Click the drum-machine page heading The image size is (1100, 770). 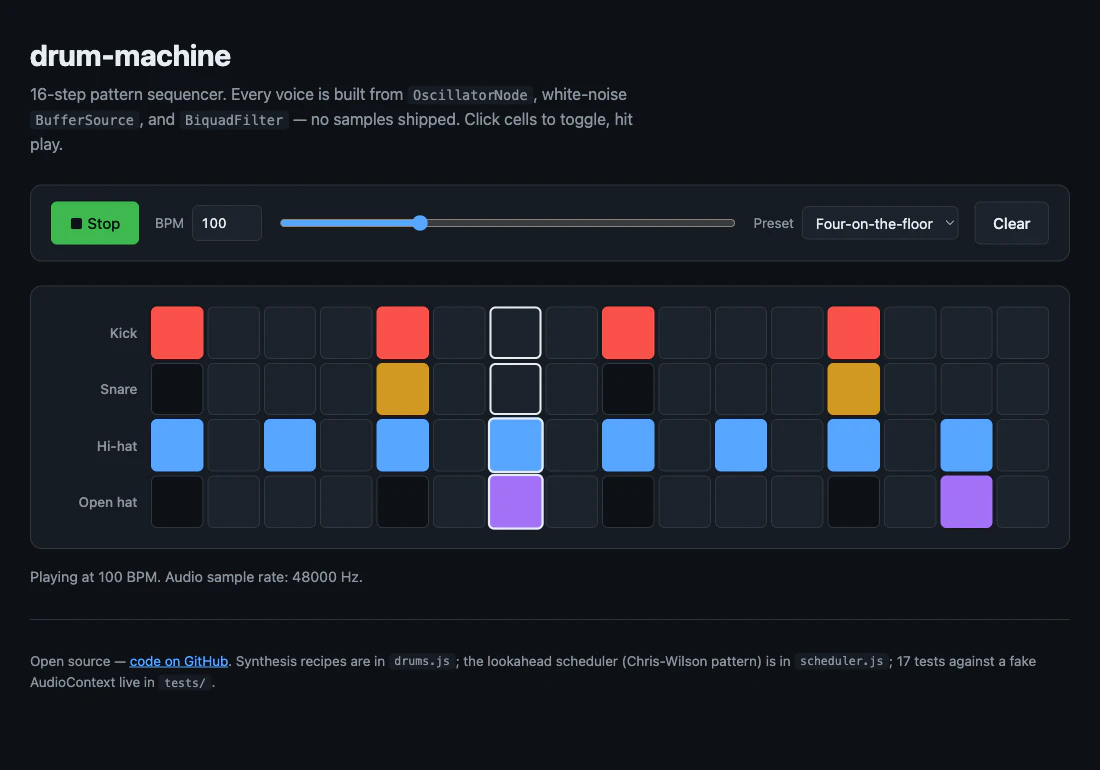click(x=130, y=56)
